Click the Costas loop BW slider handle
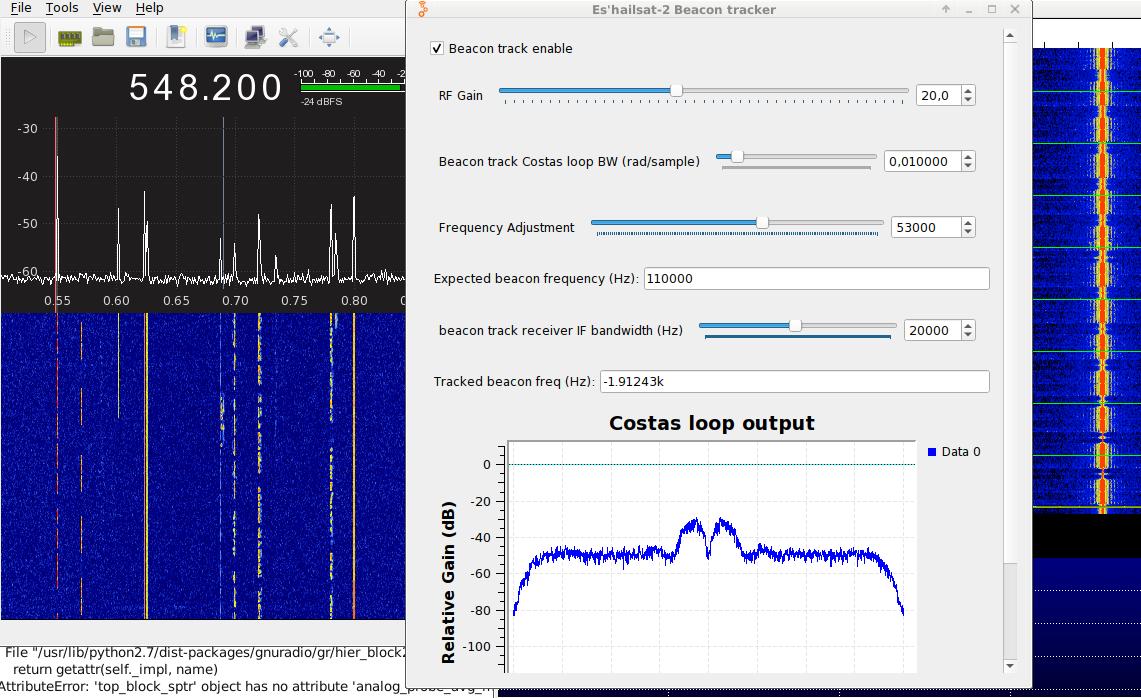 (737, 156)
